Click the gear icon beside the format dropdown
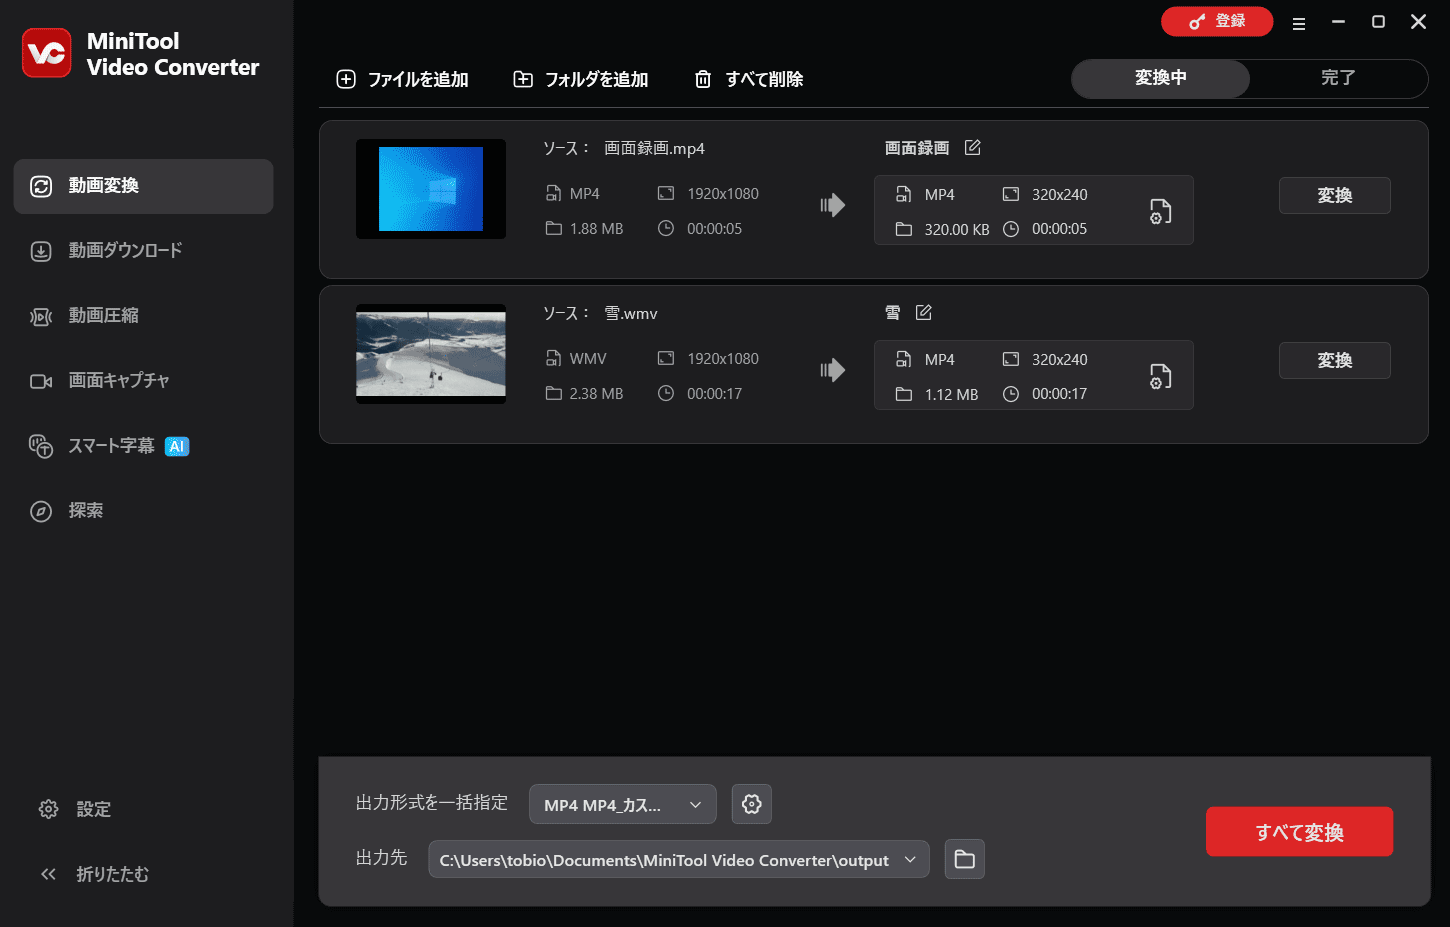 pos(751,804)
